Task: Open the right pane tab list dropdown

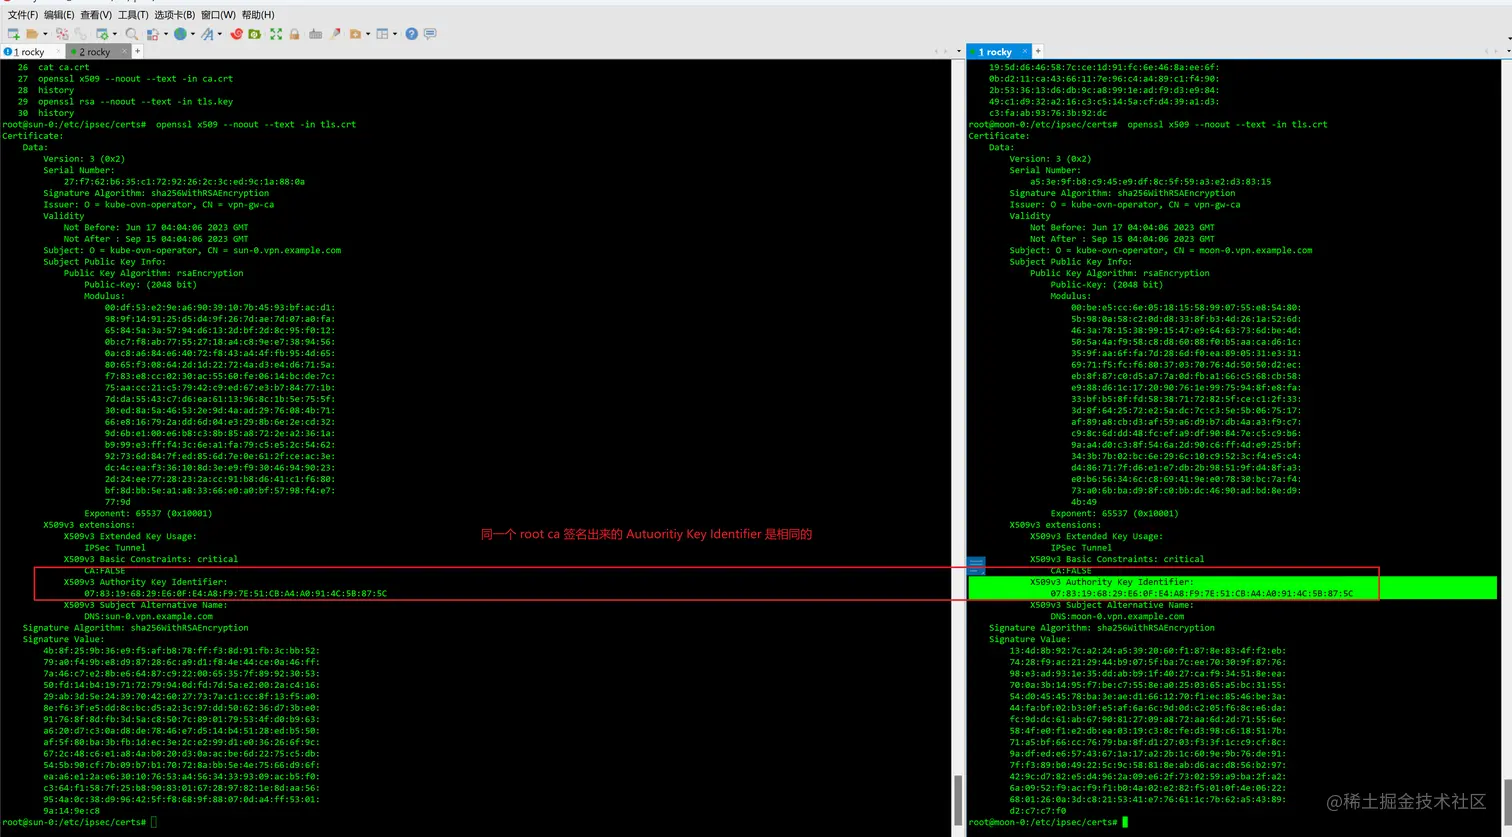Action: [1508, 51]
